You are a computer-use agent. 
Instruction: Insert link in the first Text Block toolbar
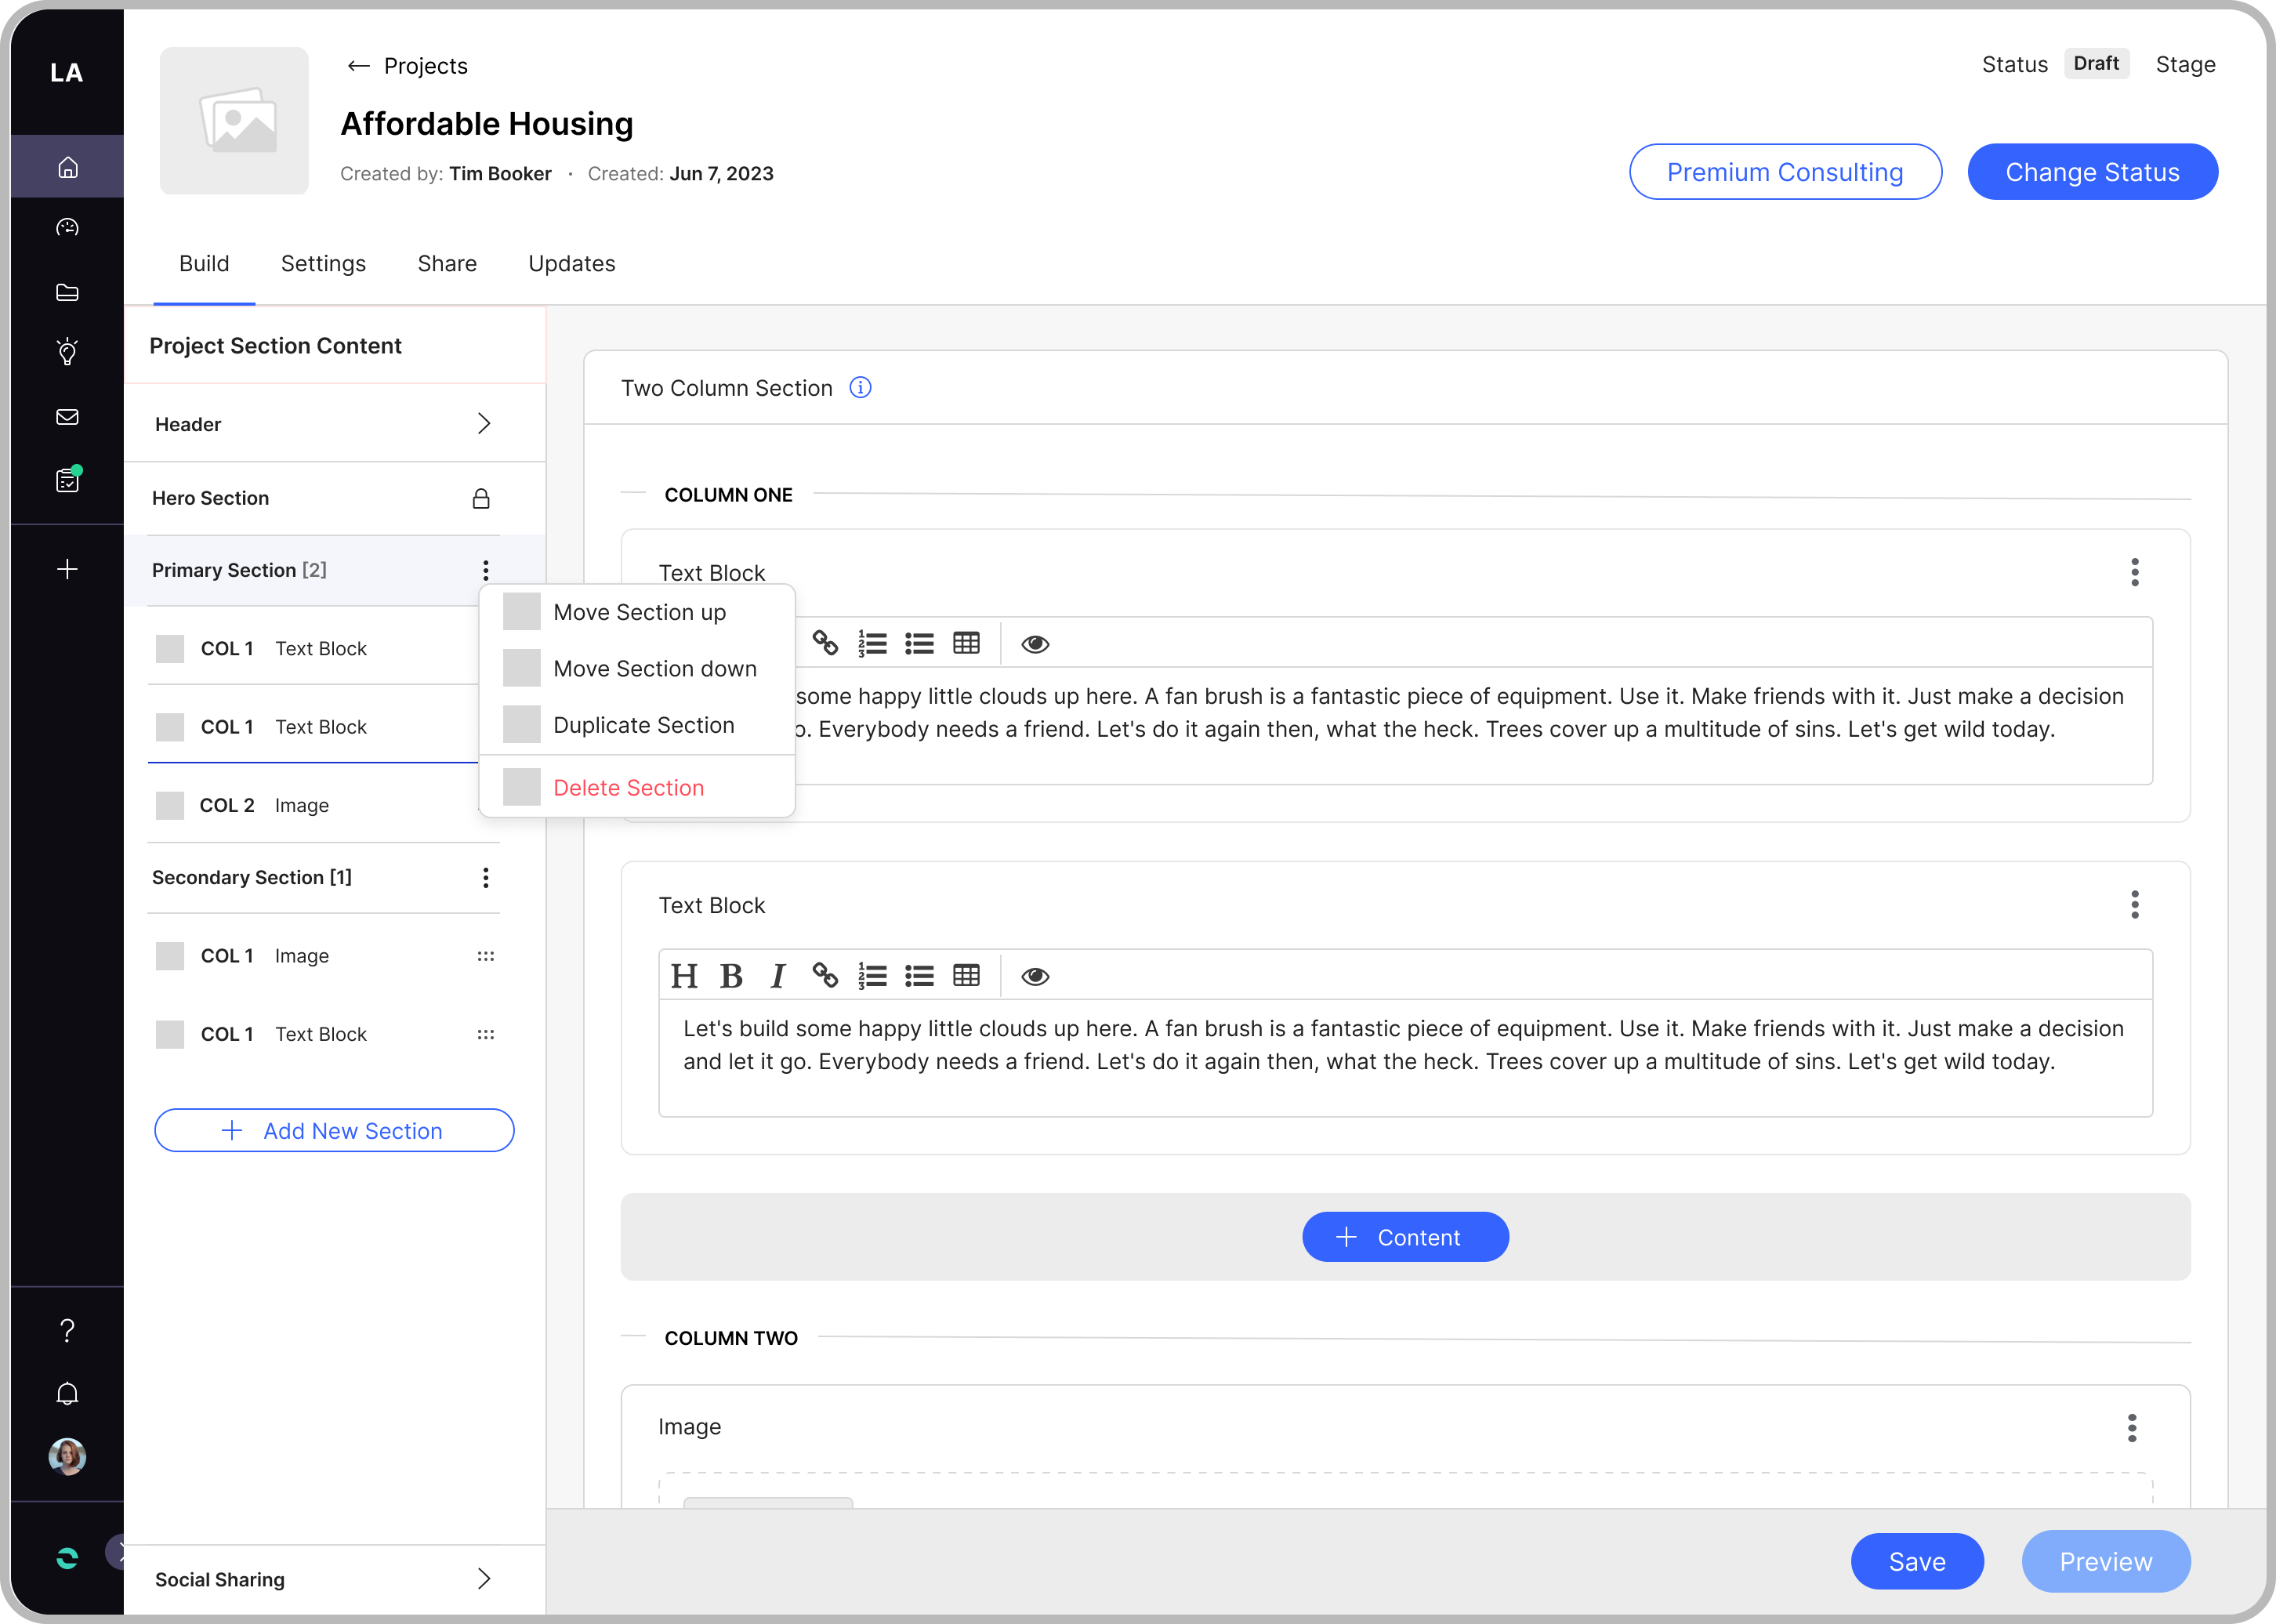click(x=825, y=643)
